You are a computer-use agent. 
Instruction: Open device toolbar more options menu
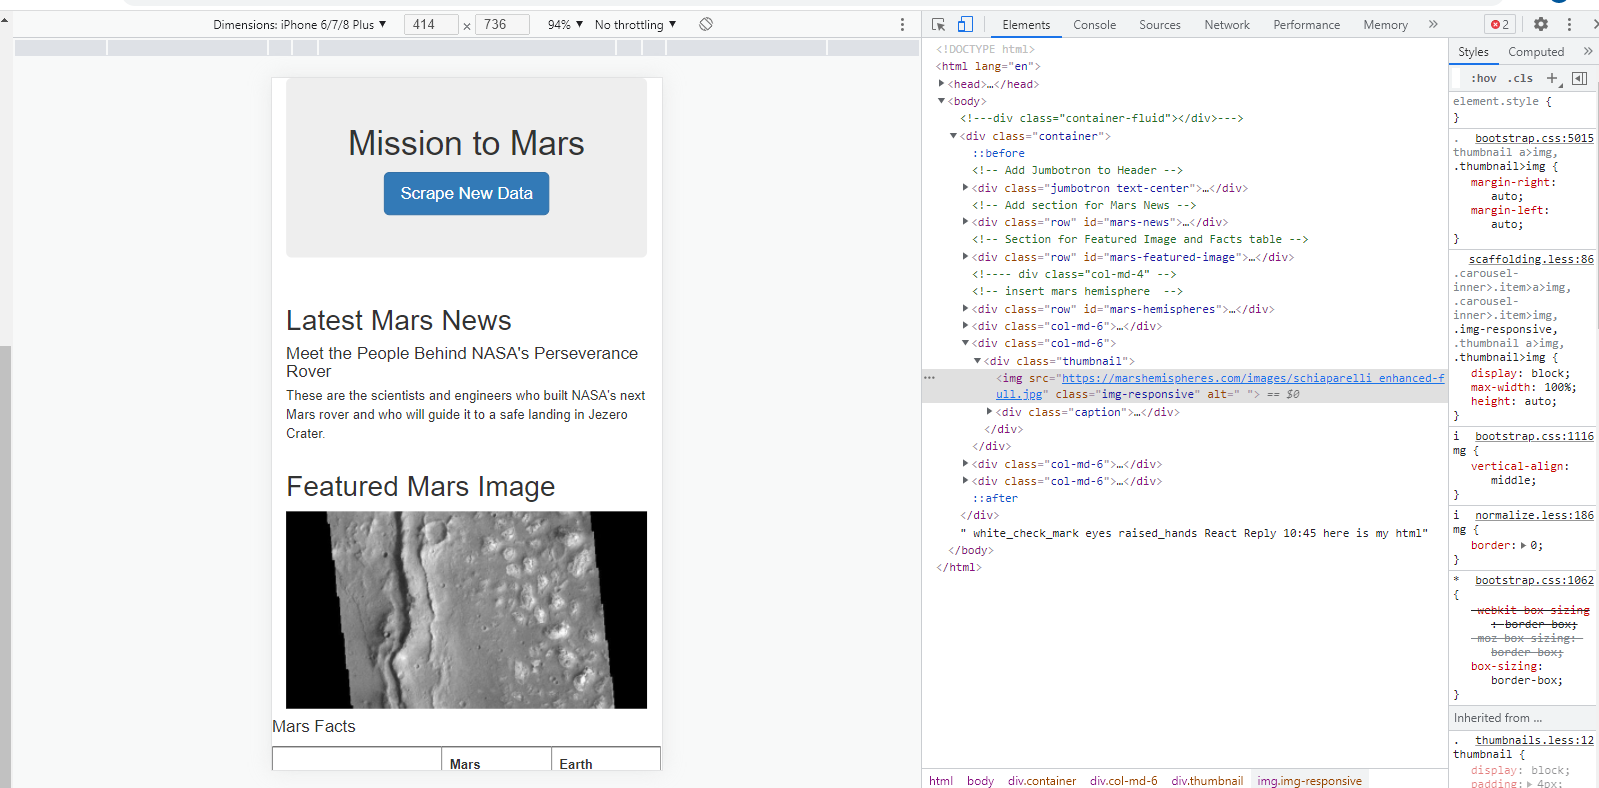tap(902, 24)
